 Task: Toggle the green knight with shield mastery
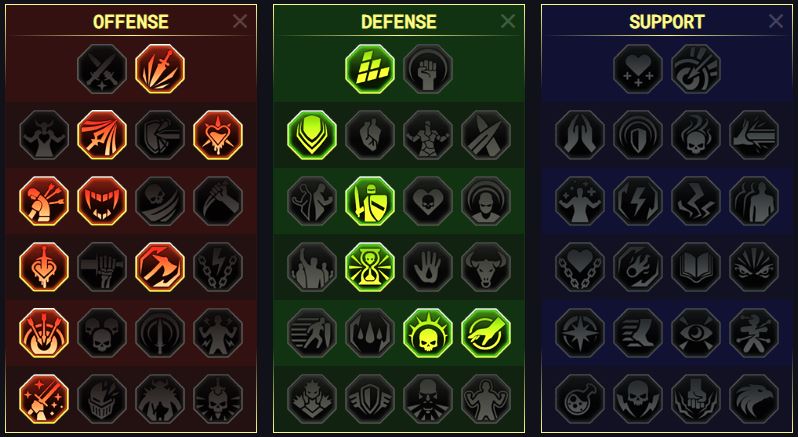click(x=370, y=201)
